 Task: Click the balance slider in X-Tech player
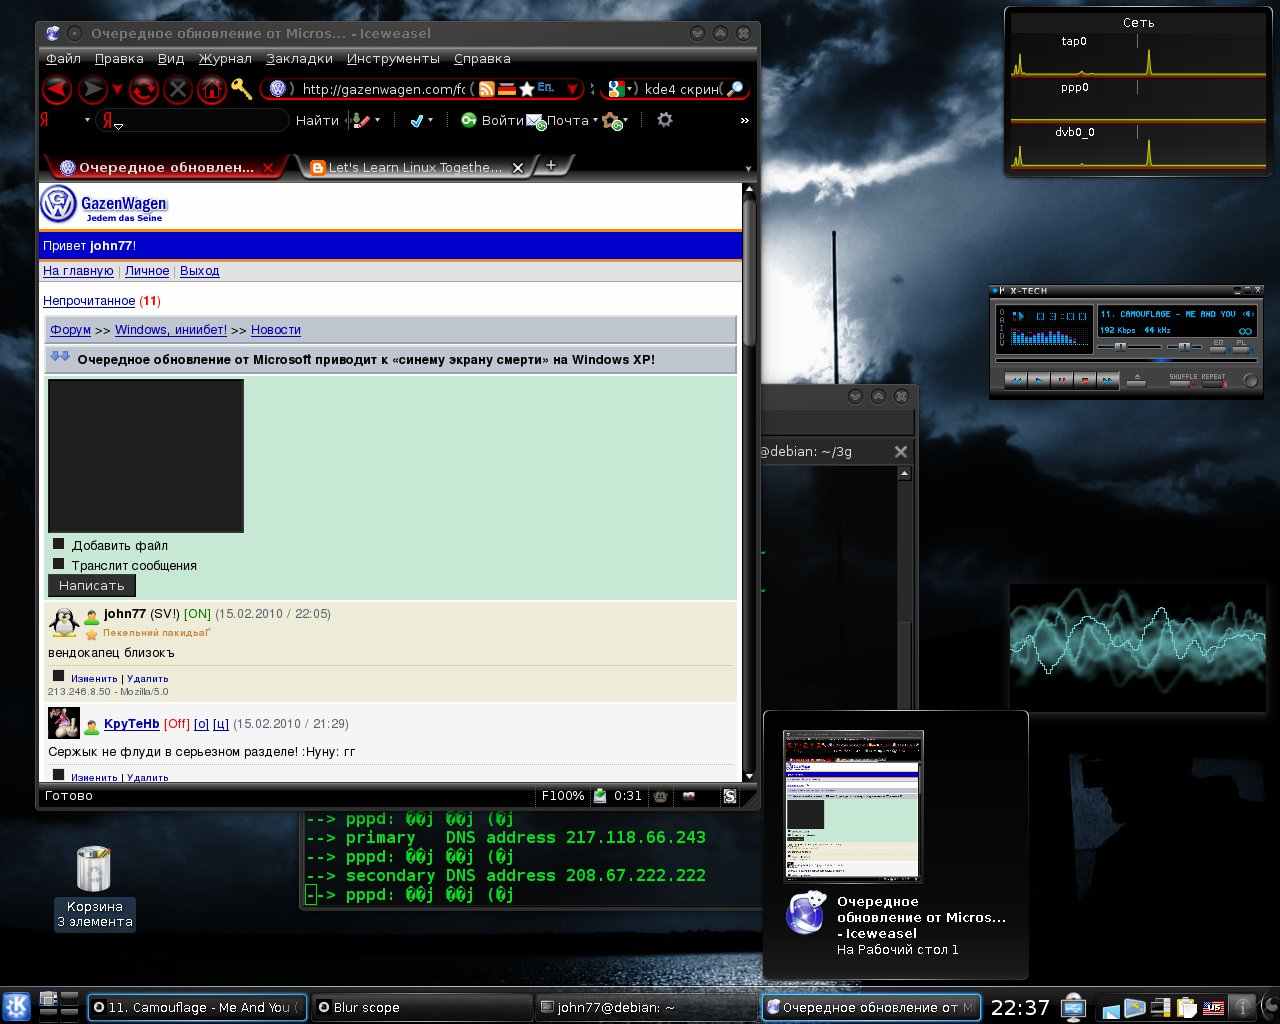pyautogui.click(x=1184, y=346)
